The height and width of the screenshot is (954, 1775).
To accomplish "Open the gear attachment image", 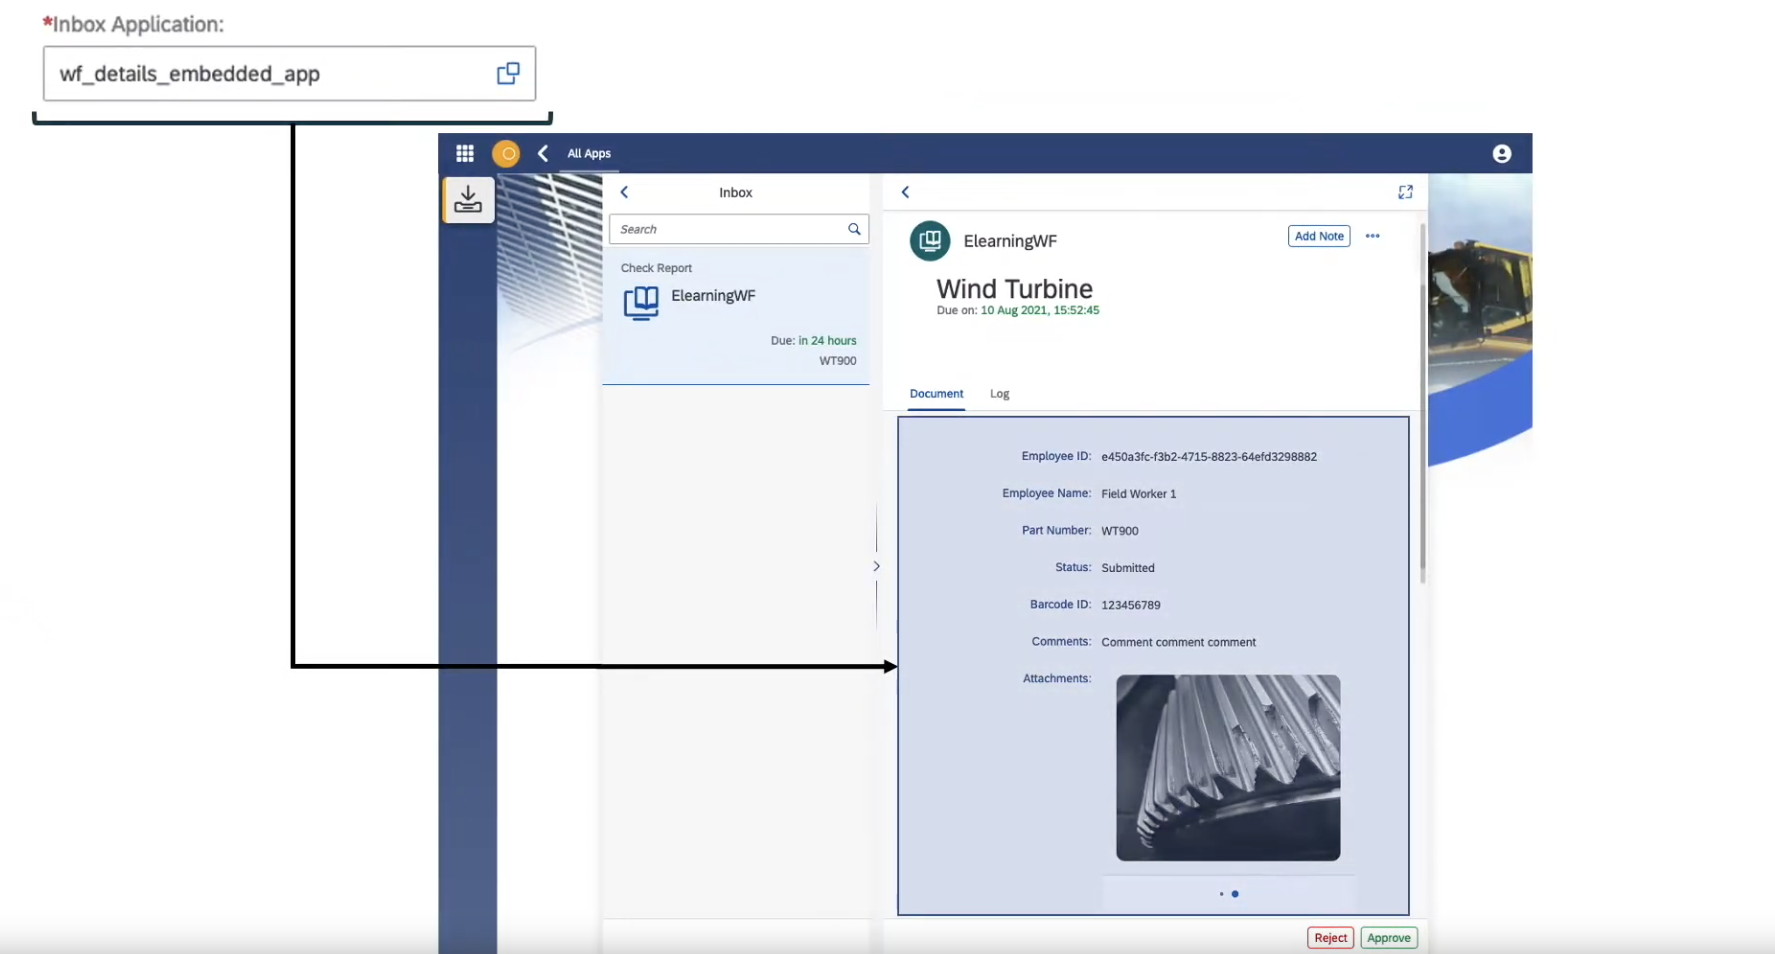I will pyautogui.click(x=1228, y=767).
